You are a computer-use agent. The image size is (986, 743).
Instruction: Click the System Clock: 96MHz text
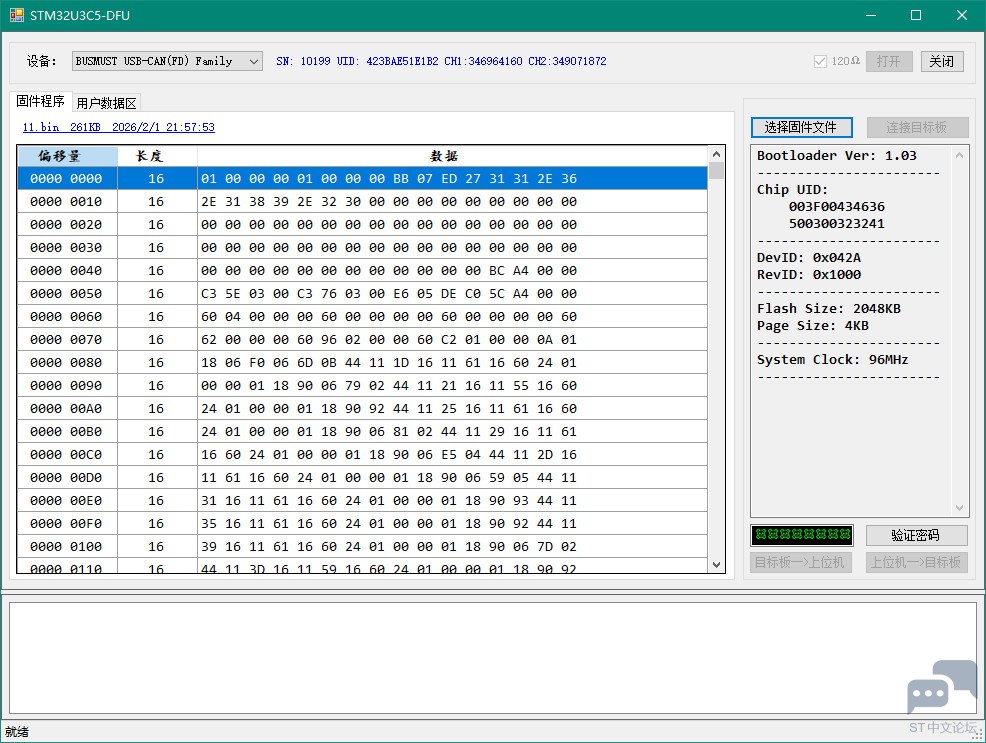pyautogui.click(x=833, y=360)
